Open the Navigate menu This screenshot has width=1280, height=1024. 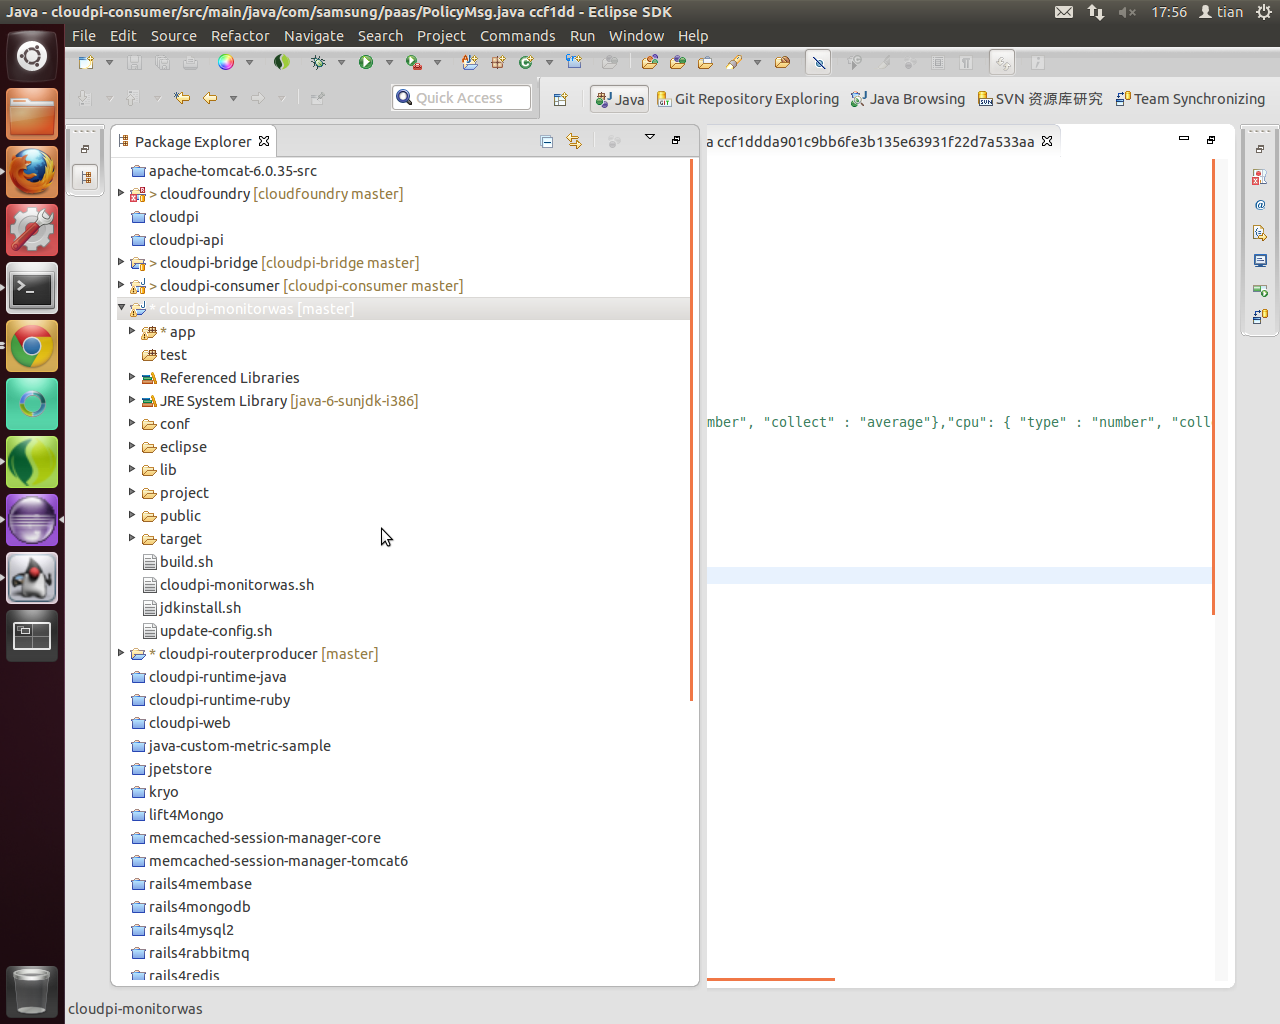point(314,36)
